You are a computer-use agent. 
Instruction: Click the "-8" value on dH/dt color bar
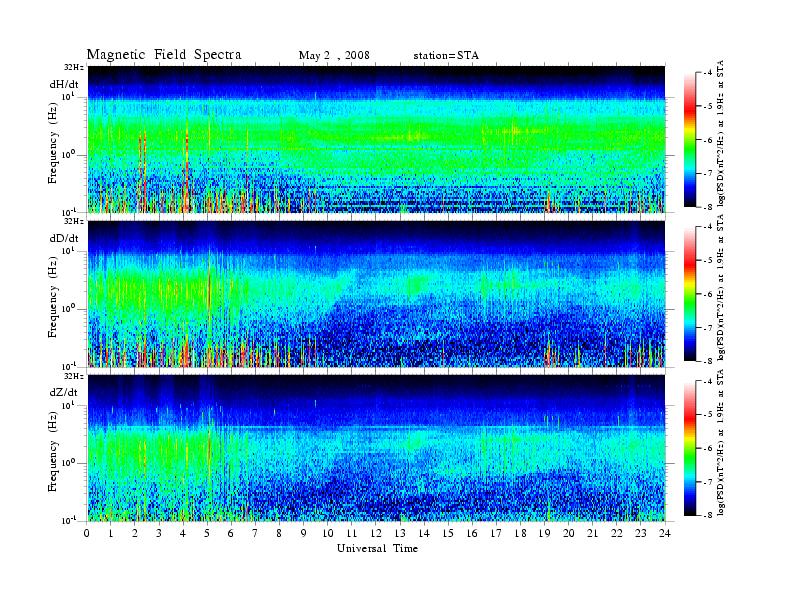click(x=708, y=207)
